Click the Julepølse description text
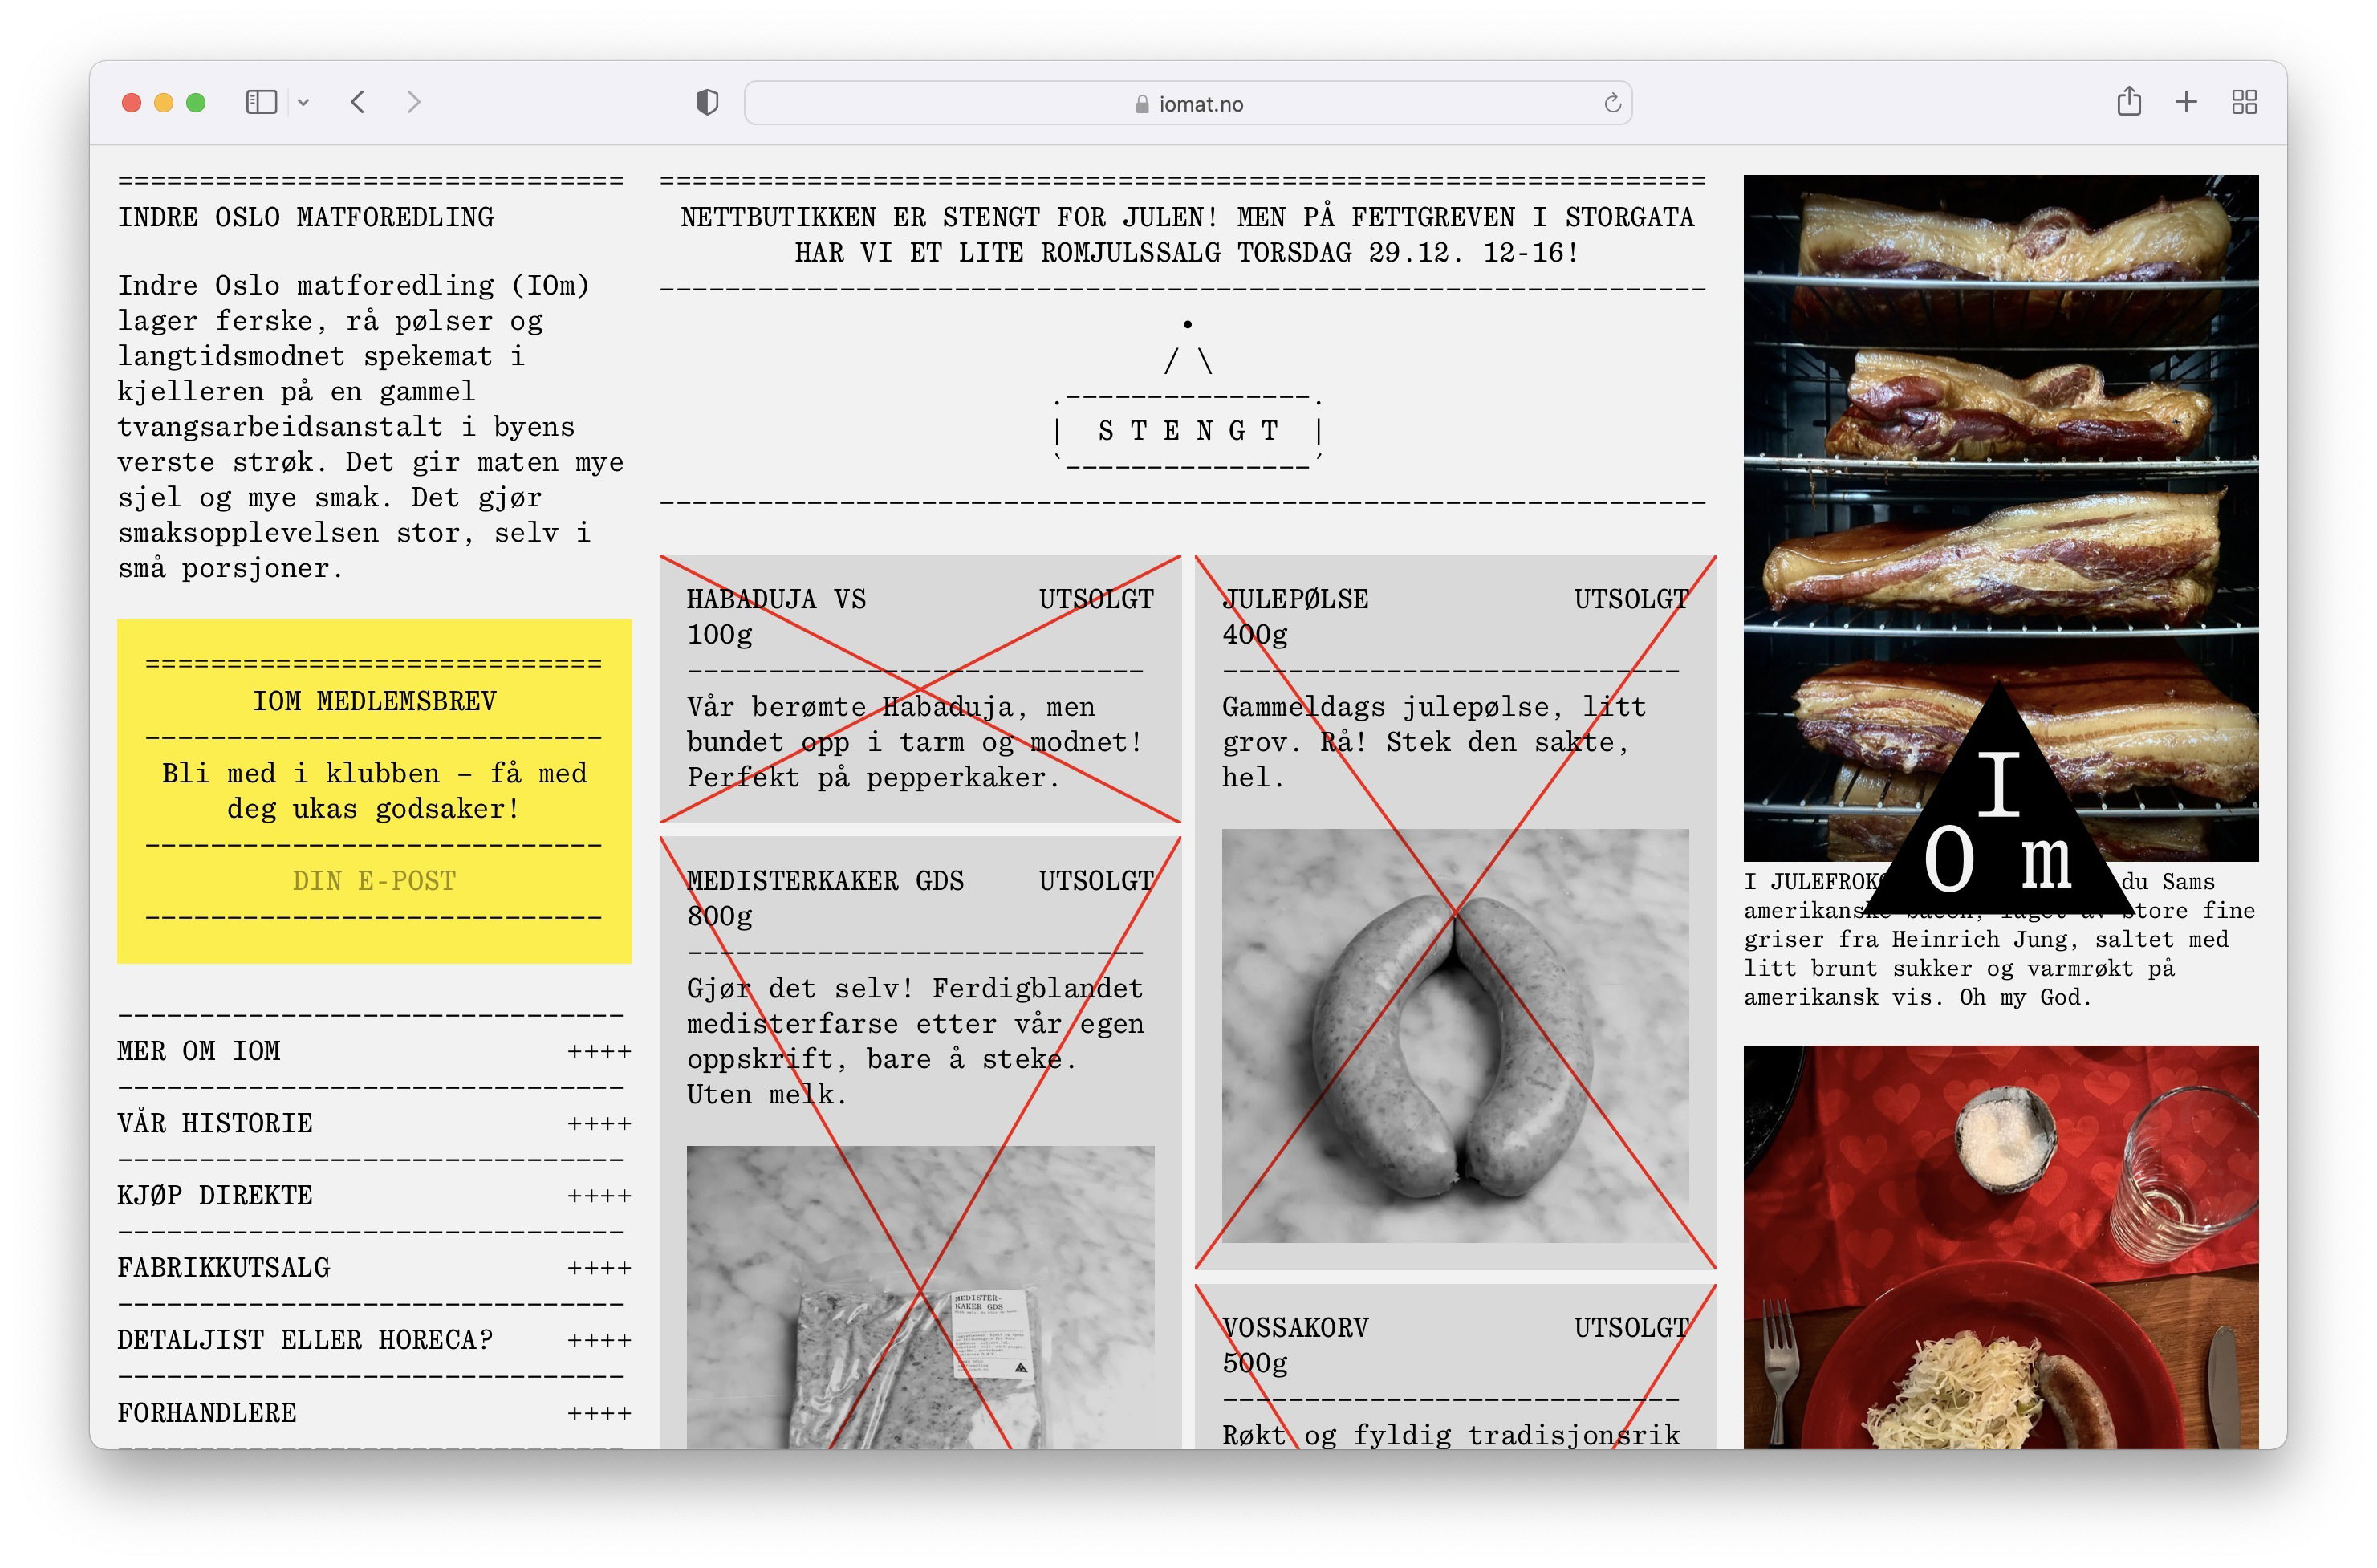 point(1434,742)
